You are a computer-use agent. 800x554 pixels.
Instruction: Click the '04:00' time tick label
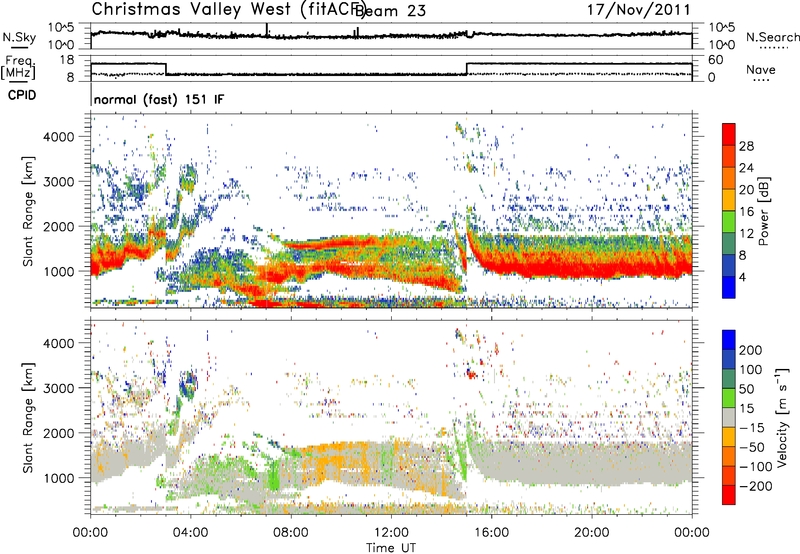tap(190, 533)
